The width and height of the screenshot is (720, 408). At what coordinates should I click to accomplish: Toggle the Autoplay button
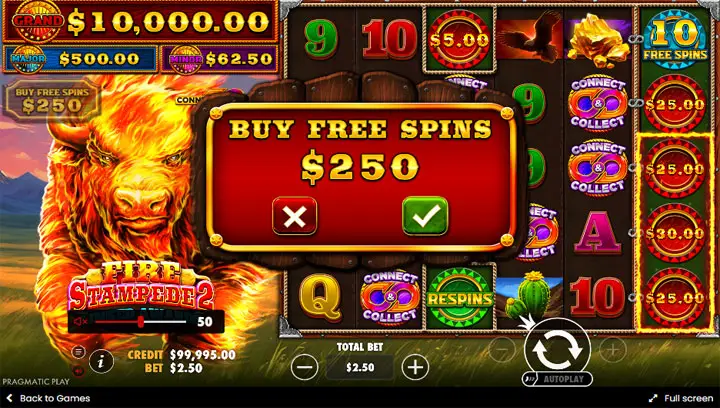pyautogui.click(x=557, y=379)
